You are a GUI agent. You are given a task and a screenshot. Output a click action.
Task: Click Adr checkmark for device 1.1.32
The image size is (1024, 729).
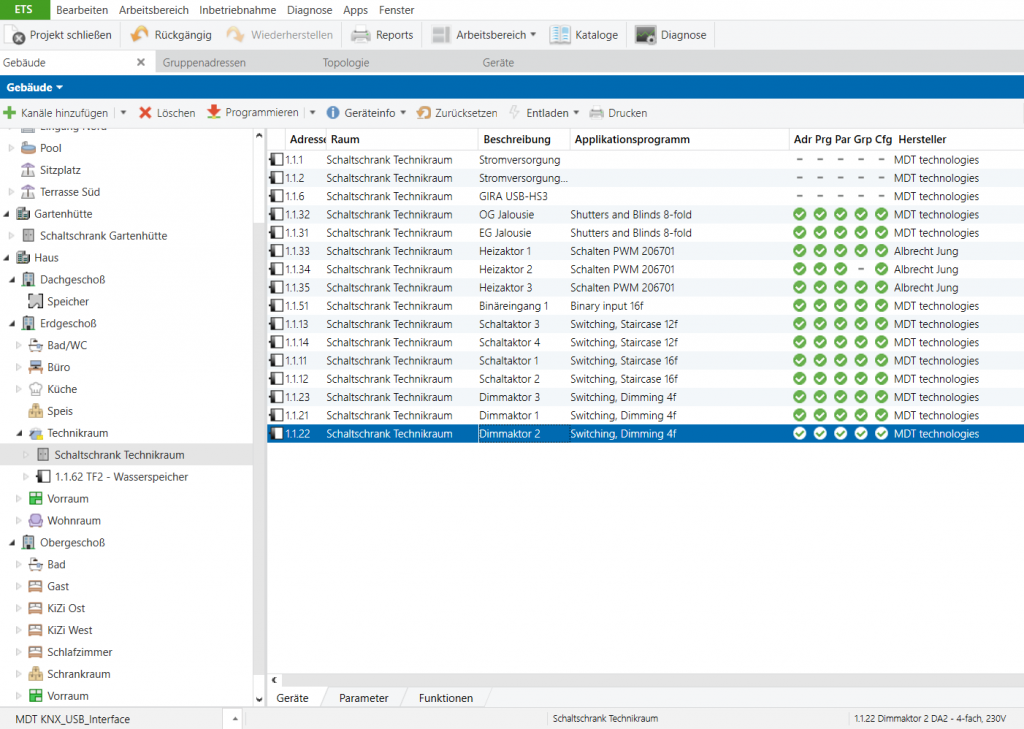799,215
